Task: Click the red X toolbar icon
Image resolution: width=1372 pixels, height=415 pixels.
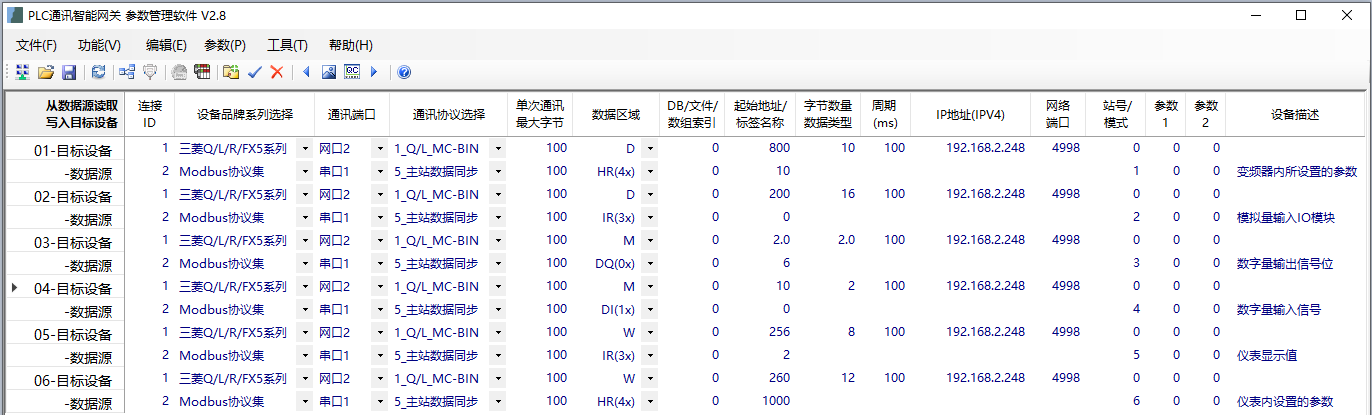Action: (276, 72)
